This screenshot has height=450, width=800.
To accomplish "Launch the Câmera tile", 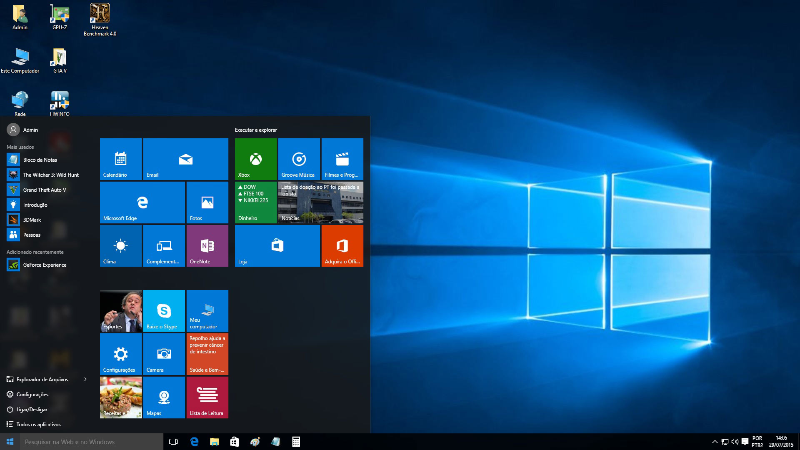I will (x=164, y=354).
